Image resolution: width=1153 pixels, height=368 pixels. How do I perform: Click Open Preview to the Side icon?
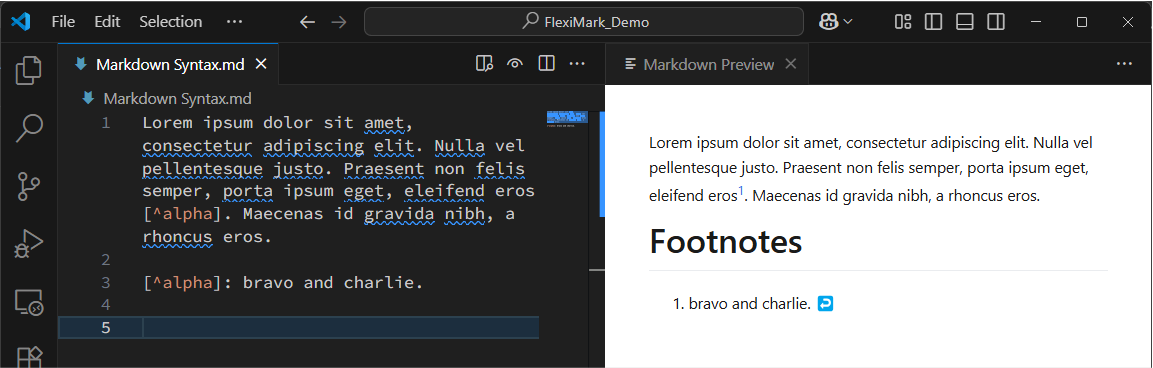pos(483,64)
